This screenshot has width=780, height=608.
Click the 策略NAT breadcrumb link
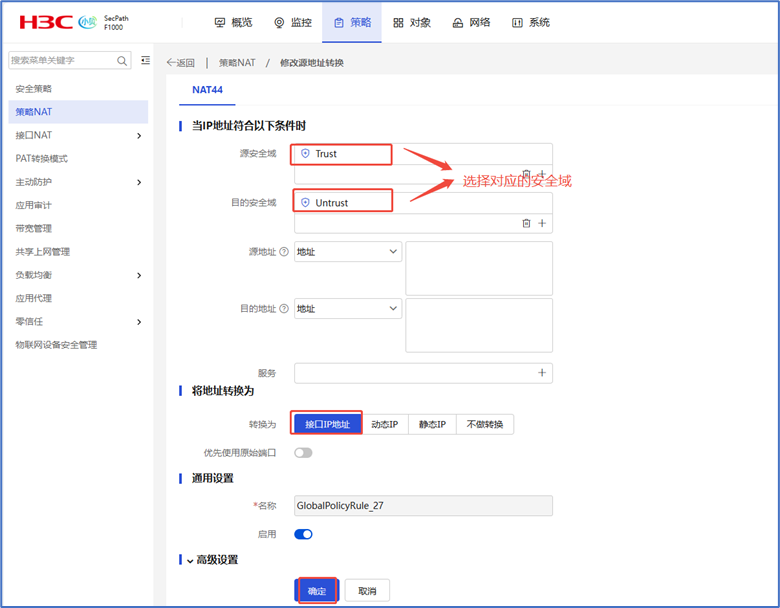coord(237,63)
